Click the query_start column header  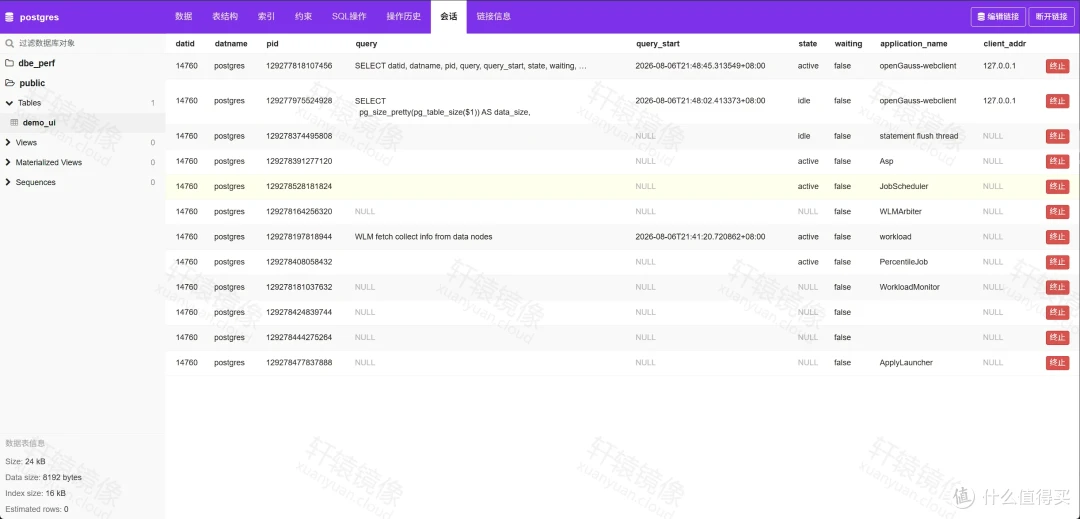pyautogui.click(x=658, y=43)
